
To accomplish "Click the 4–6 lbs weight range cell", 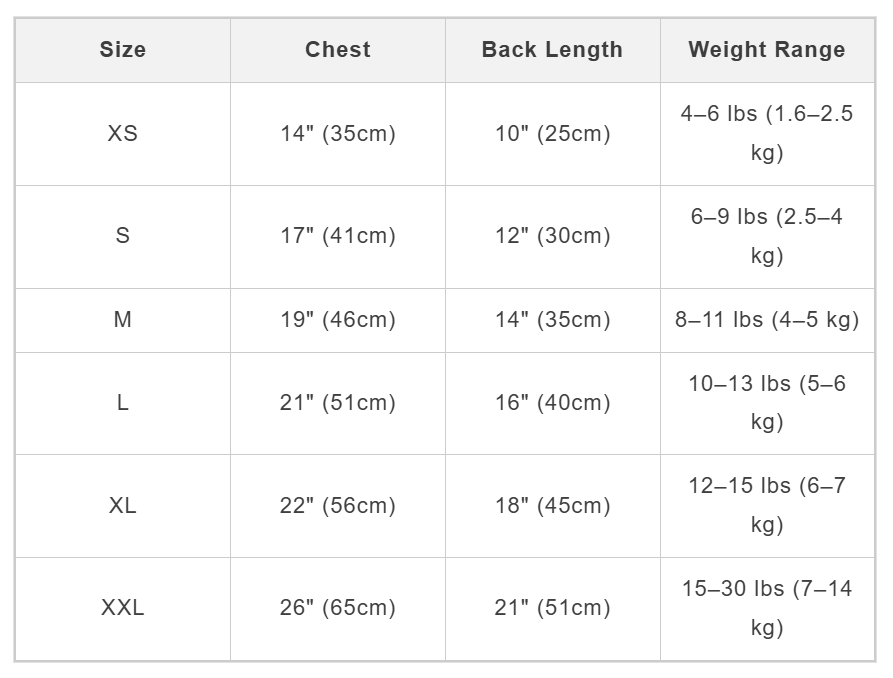I will [x=767, y=133].
